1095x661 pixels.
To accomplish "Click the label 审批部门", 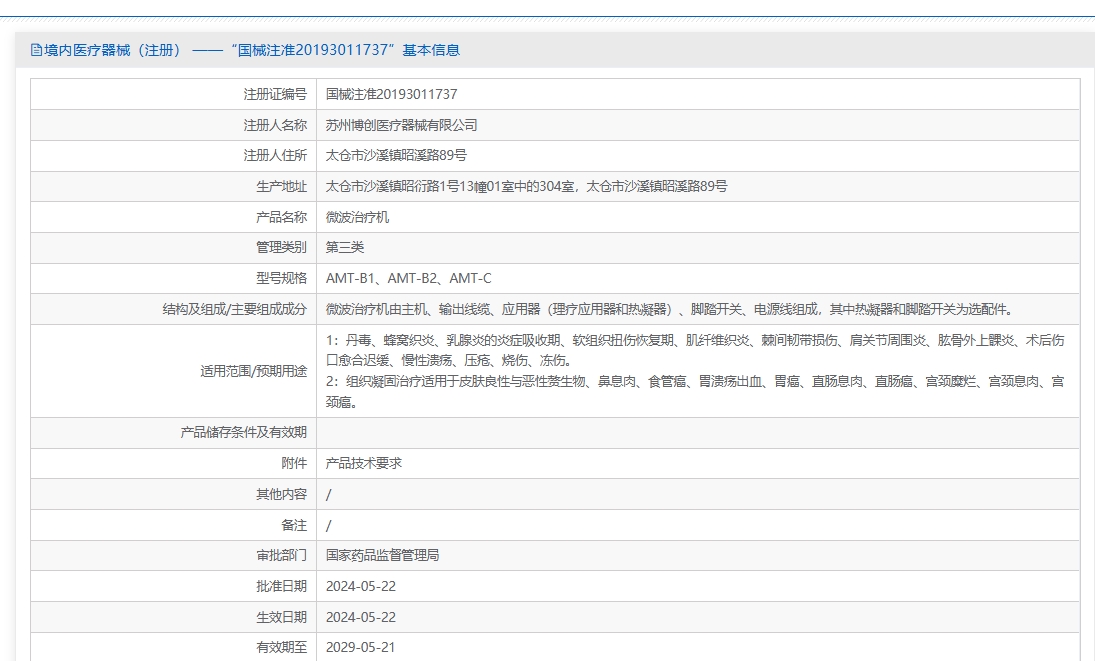I will click(x=281, y=556).
